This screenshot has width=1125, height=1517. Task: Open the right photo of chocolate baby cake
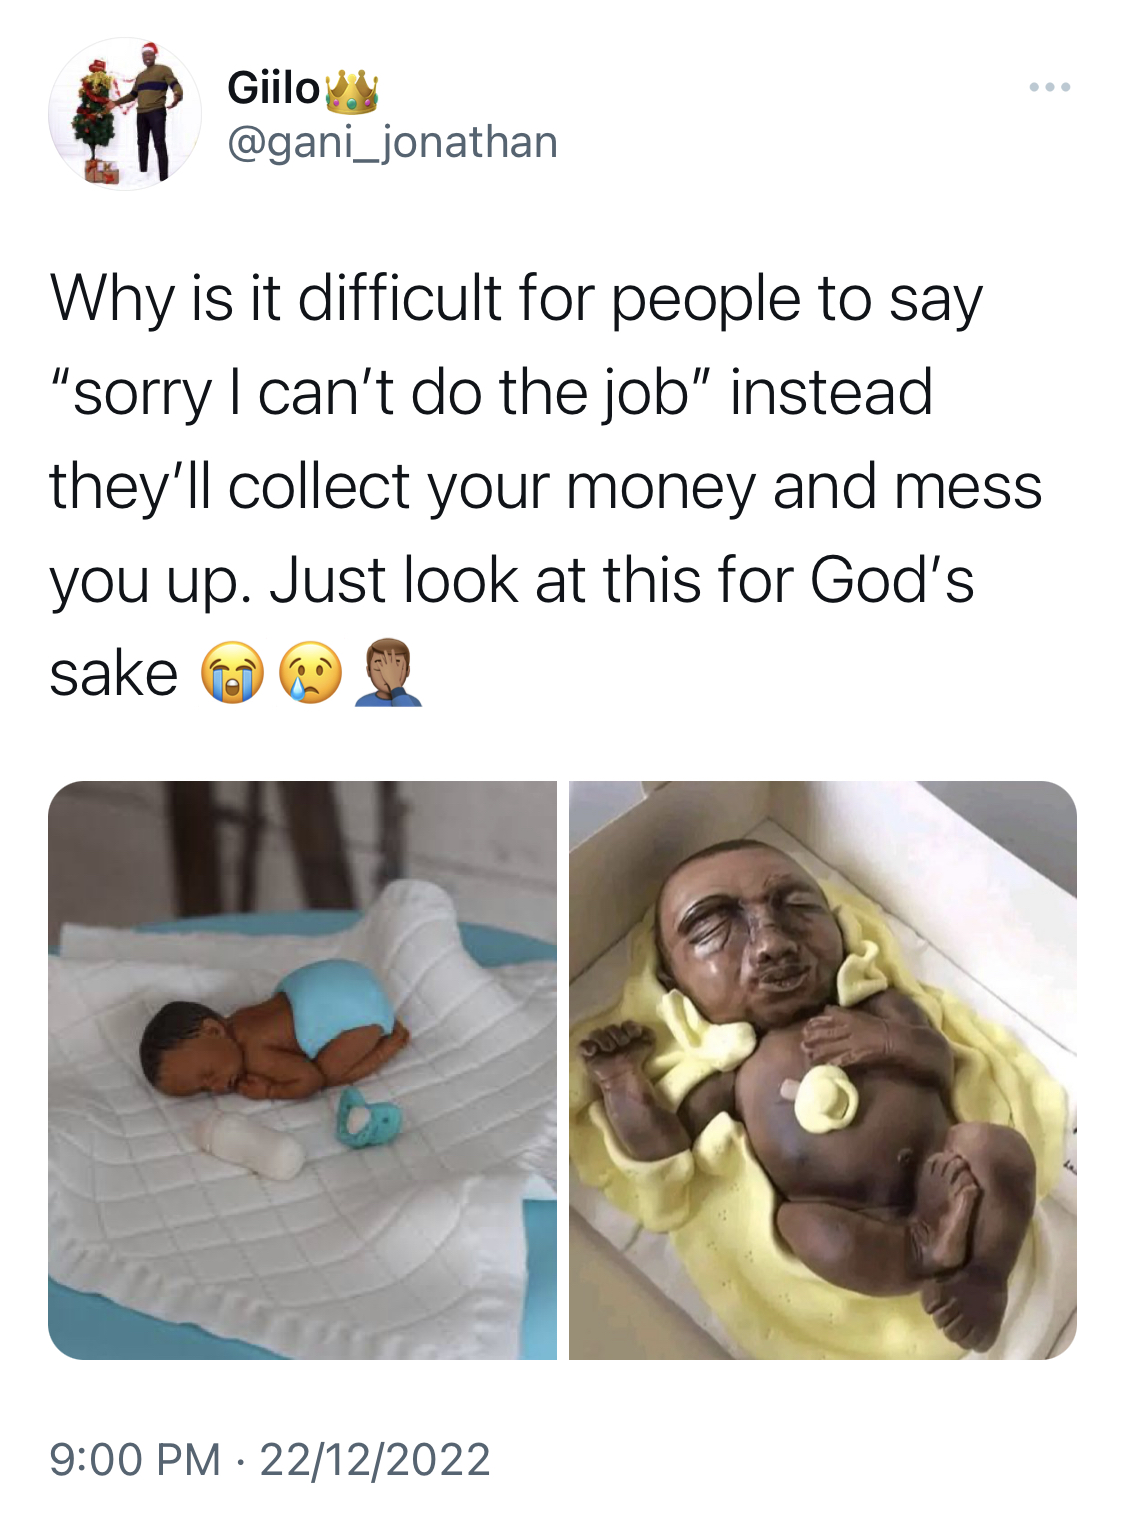(x=823, y=1070)
